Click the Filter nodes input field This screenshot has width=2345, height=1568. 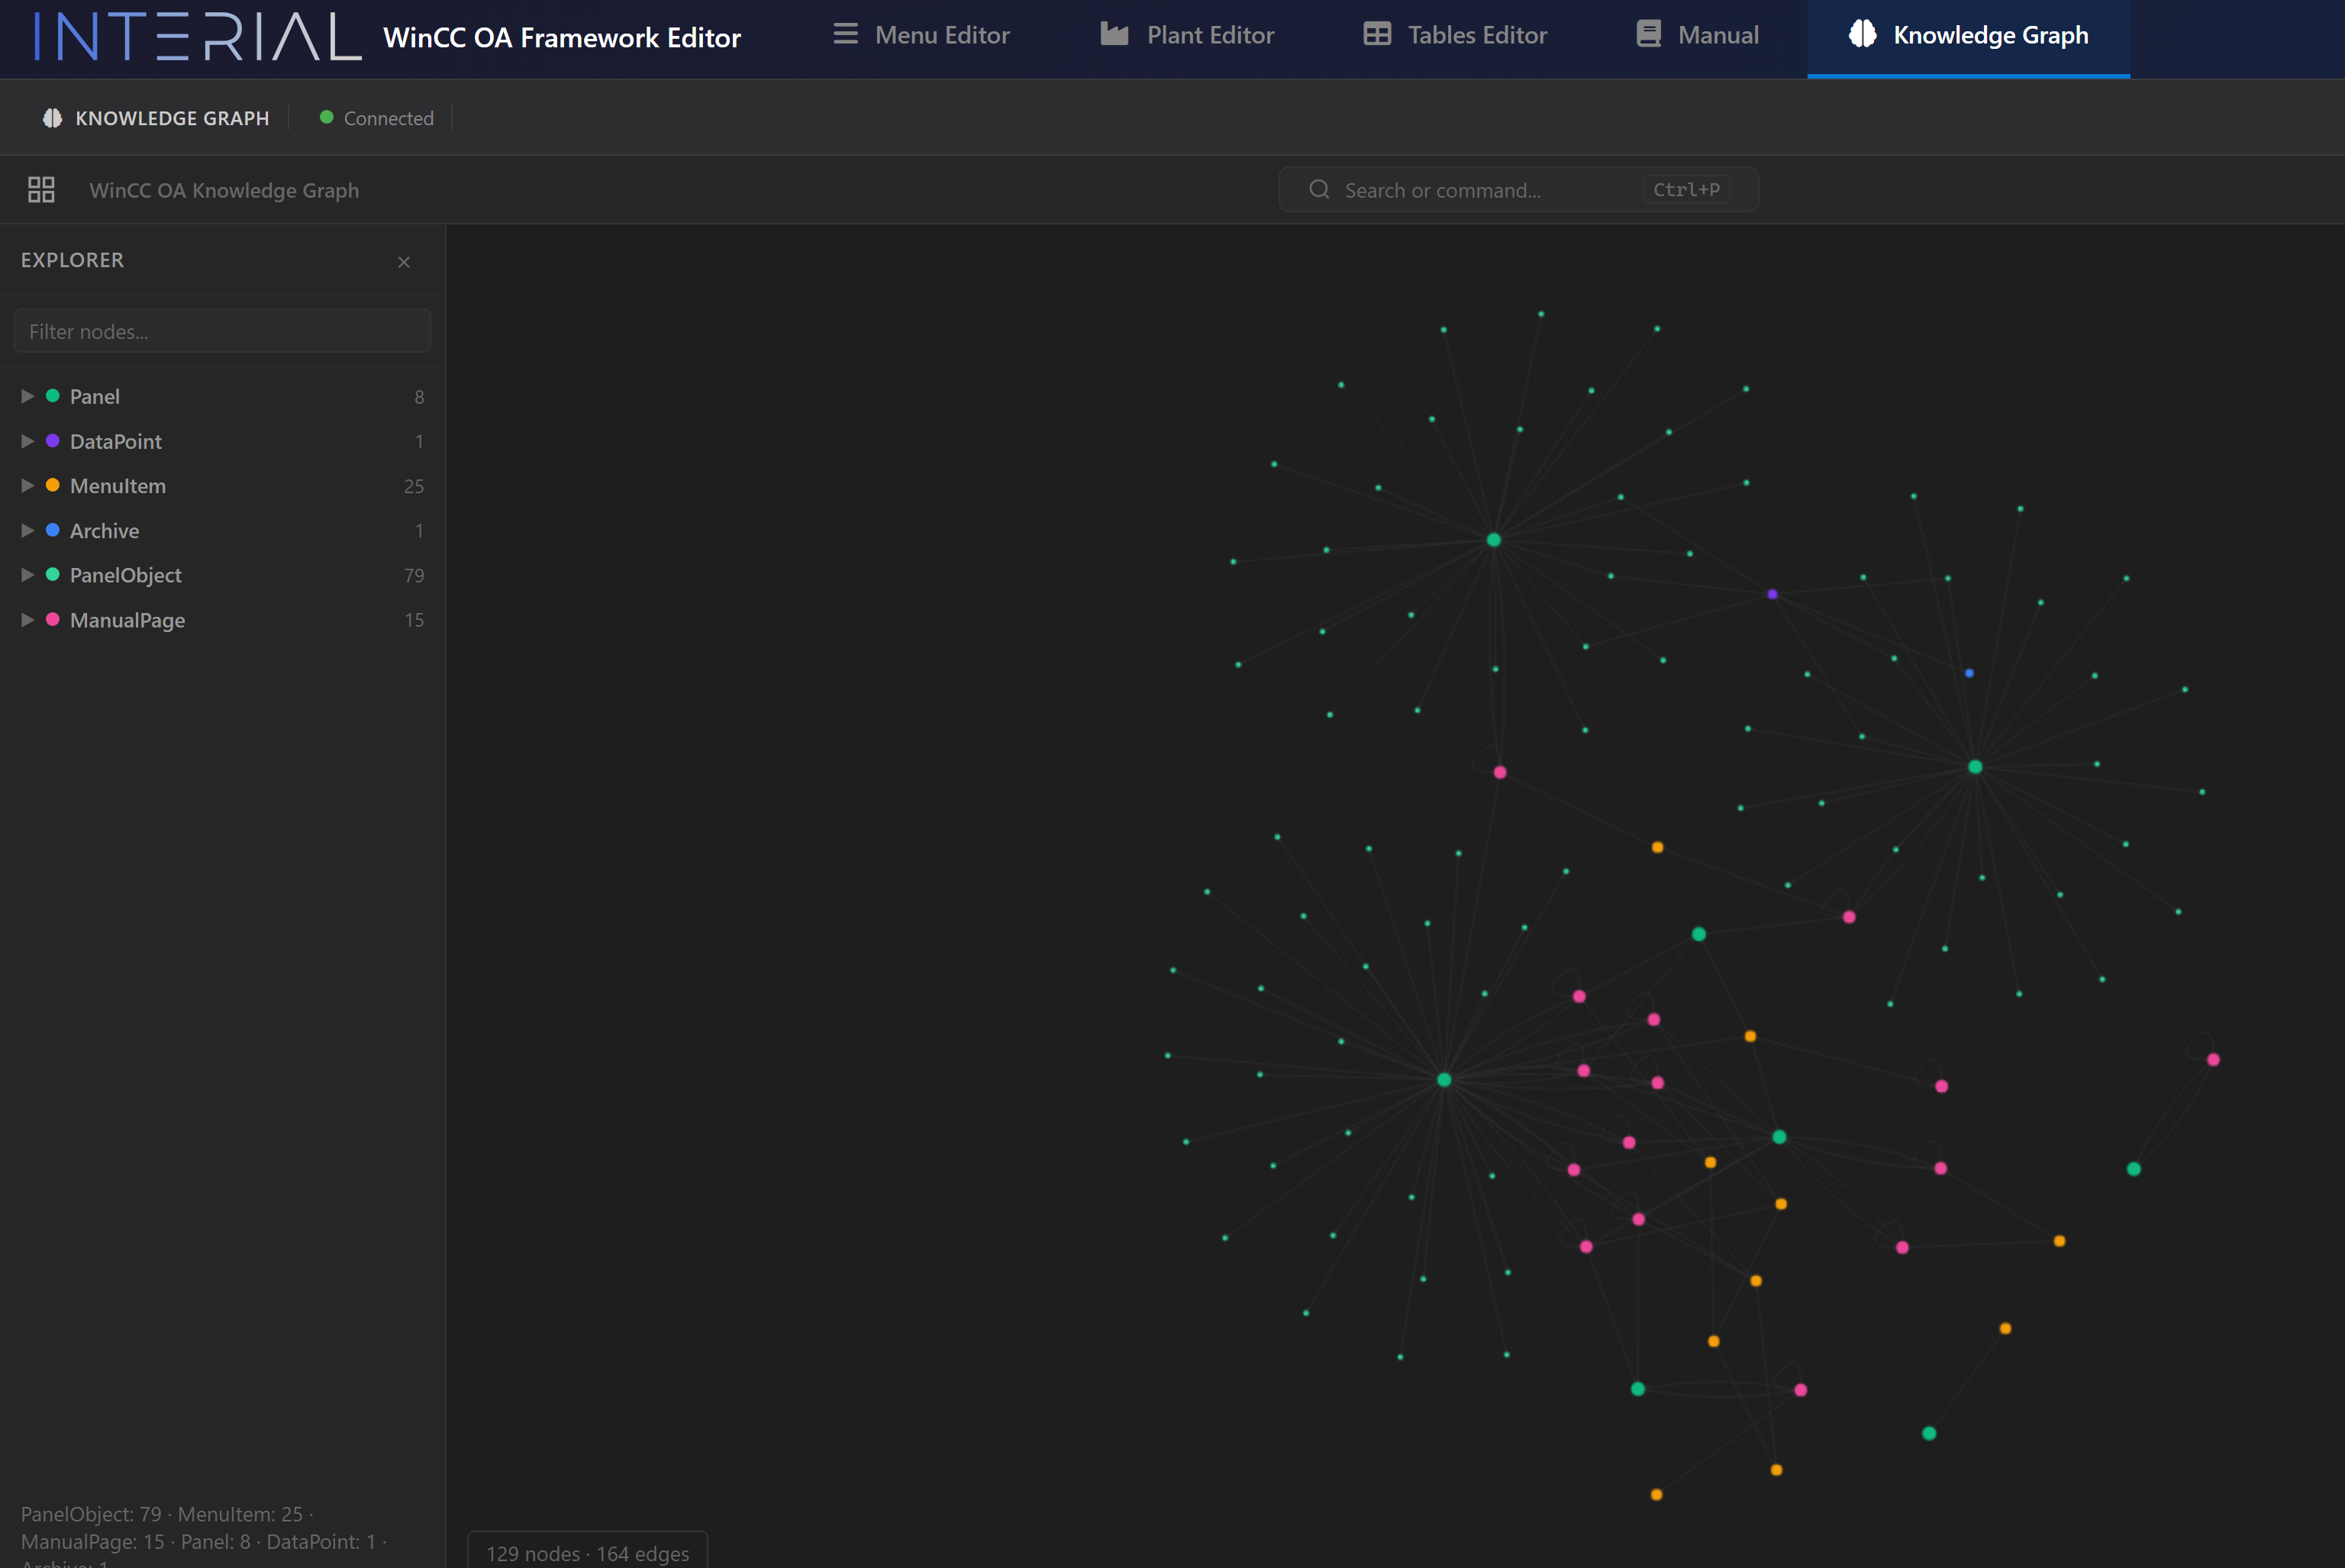pyautogui.click(x=222, y=330)
